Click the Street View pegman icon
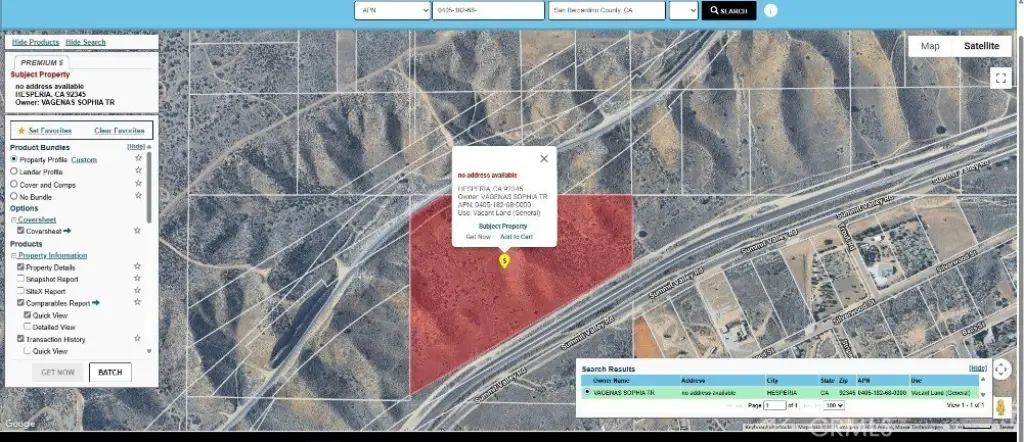The image size is (1024, 442). pyautogui.click(x=1001, y=409)
